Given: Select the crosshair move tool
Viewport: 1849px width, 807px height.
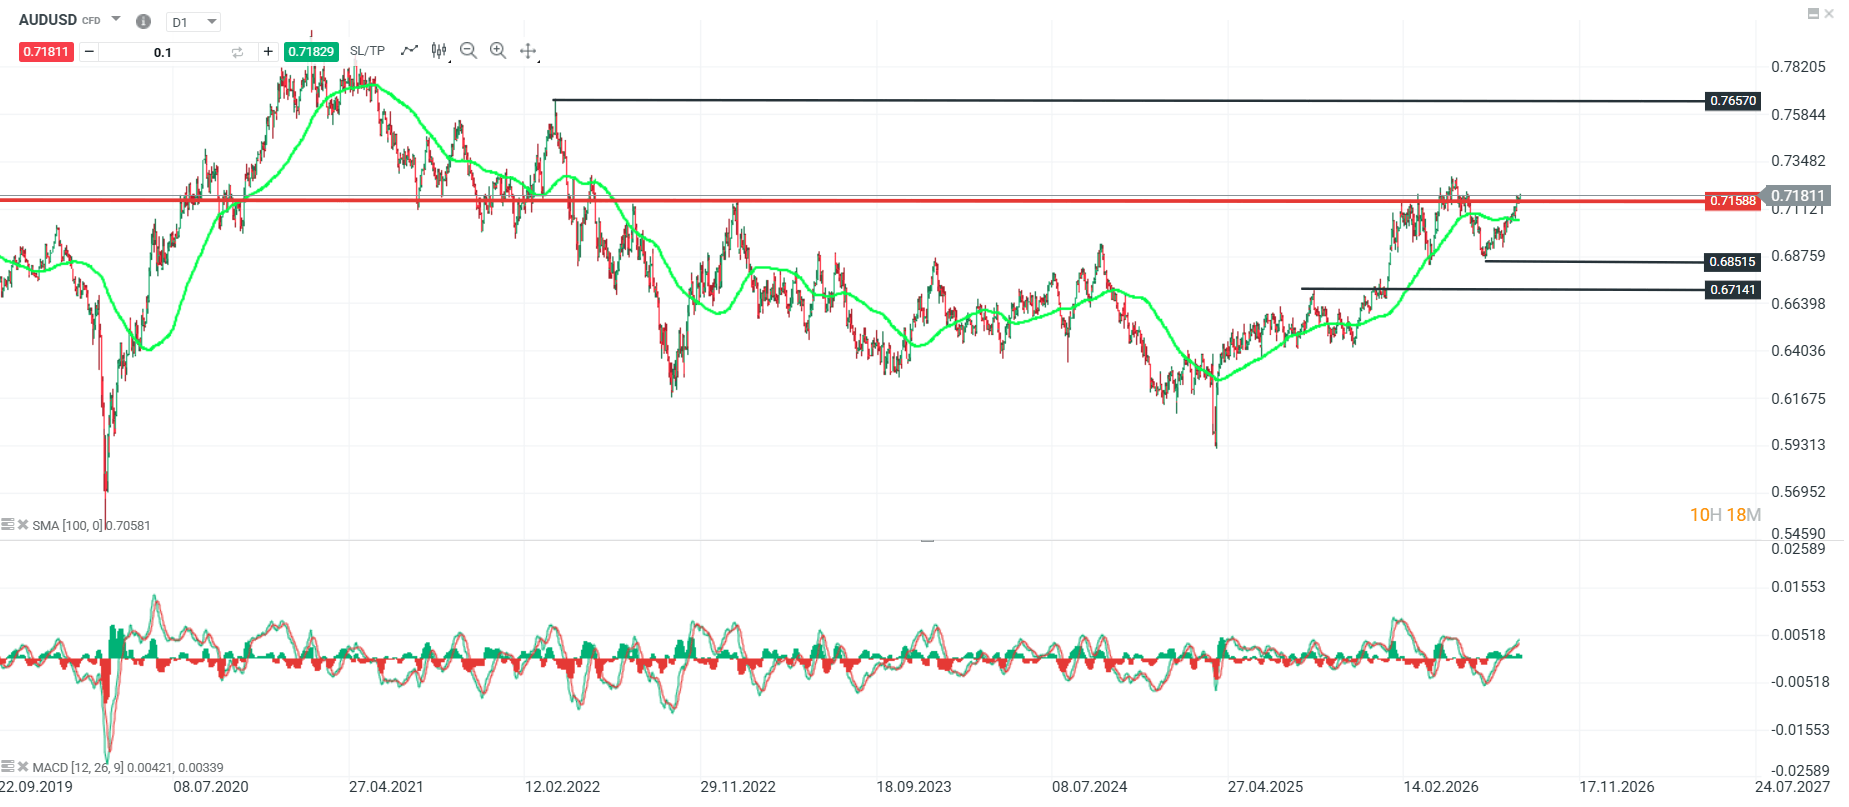Looking at the screenshot, I should (x=529, y=51).
